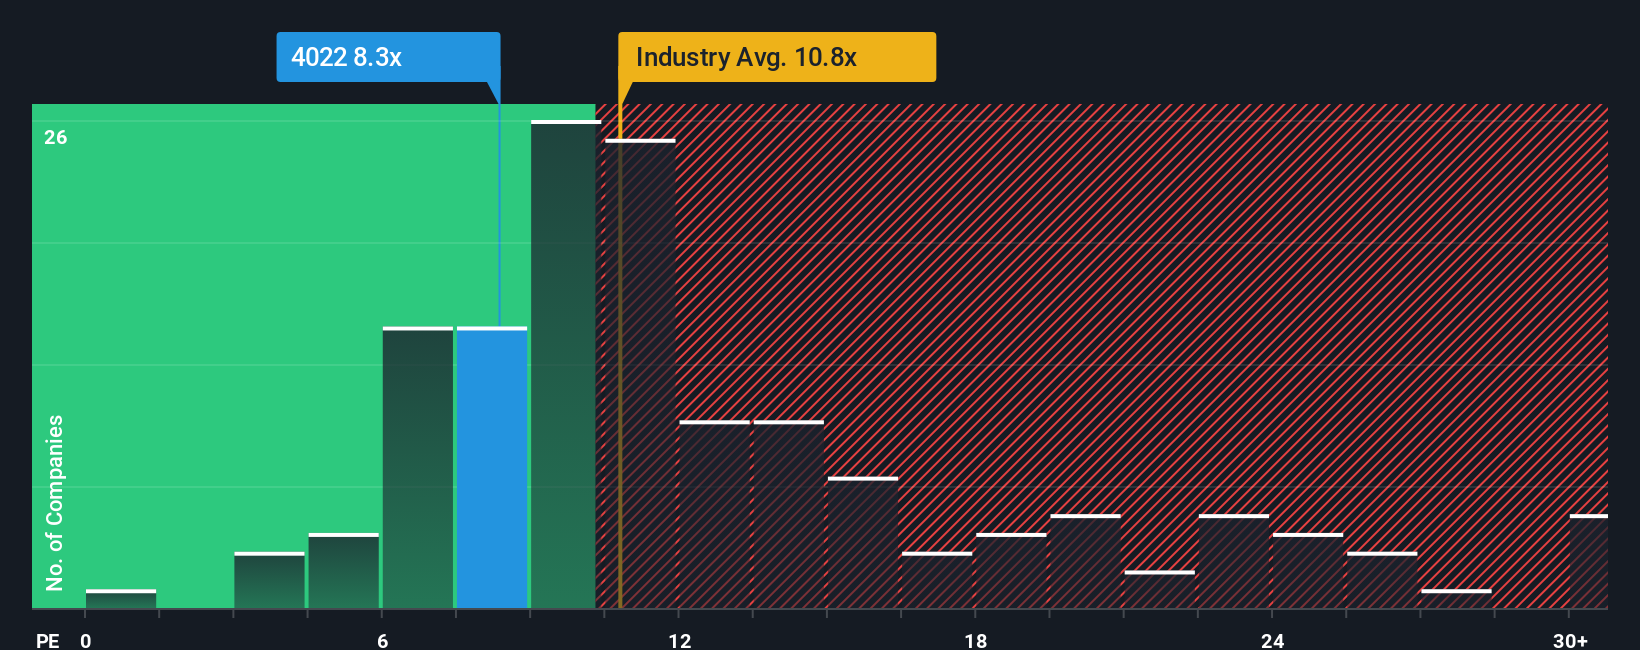
Task: Click the x-axis tick label 12
Action: pos(680,640)
